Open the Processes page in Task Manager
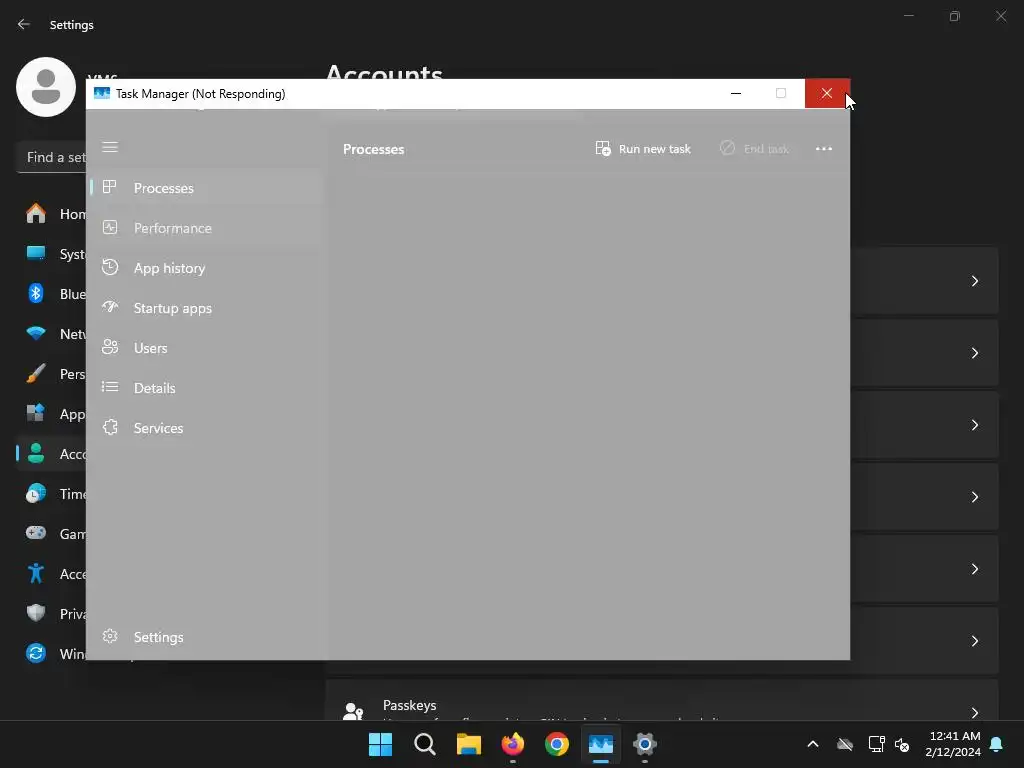Screen dimensions: 1024x768 [206, 188]
